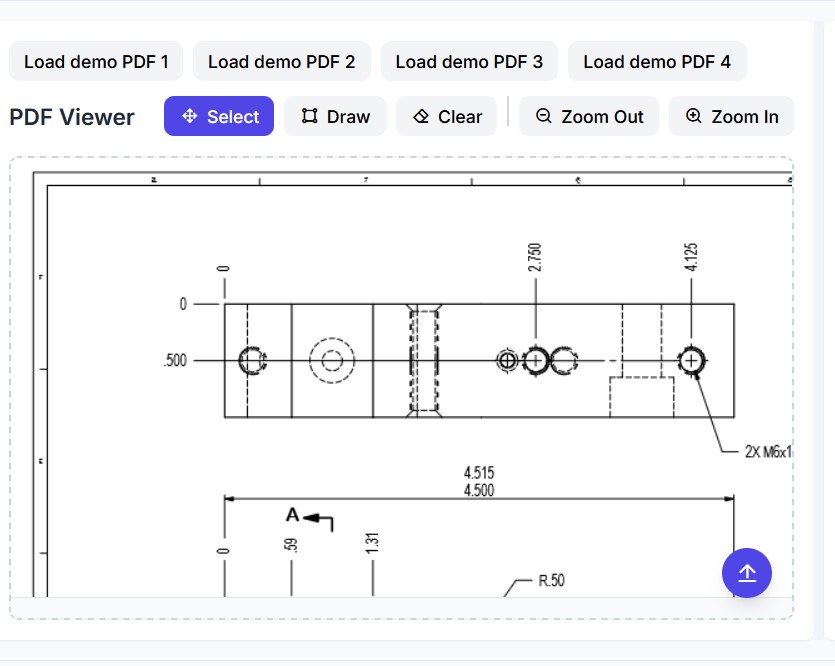This screenshot has width=835, height=666.
Task: Activate the Select pan tool
Action: tap(218, 116)
